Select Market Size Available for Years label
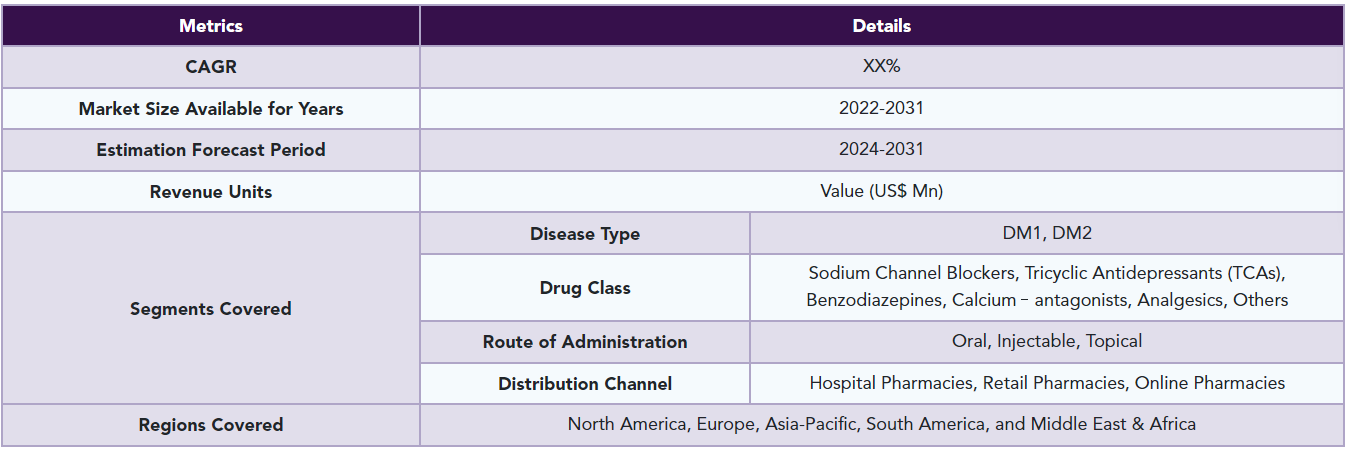The image size is (1350, 453). 211,109
